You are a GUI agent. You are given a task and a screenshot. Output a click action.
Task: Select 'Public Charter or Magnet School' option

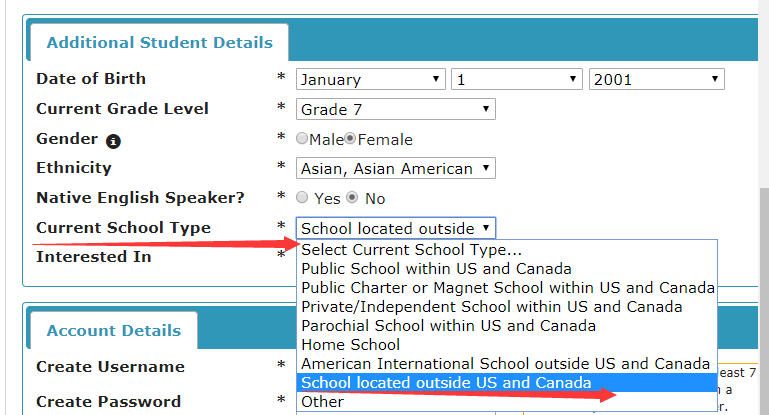pos(507,287)
